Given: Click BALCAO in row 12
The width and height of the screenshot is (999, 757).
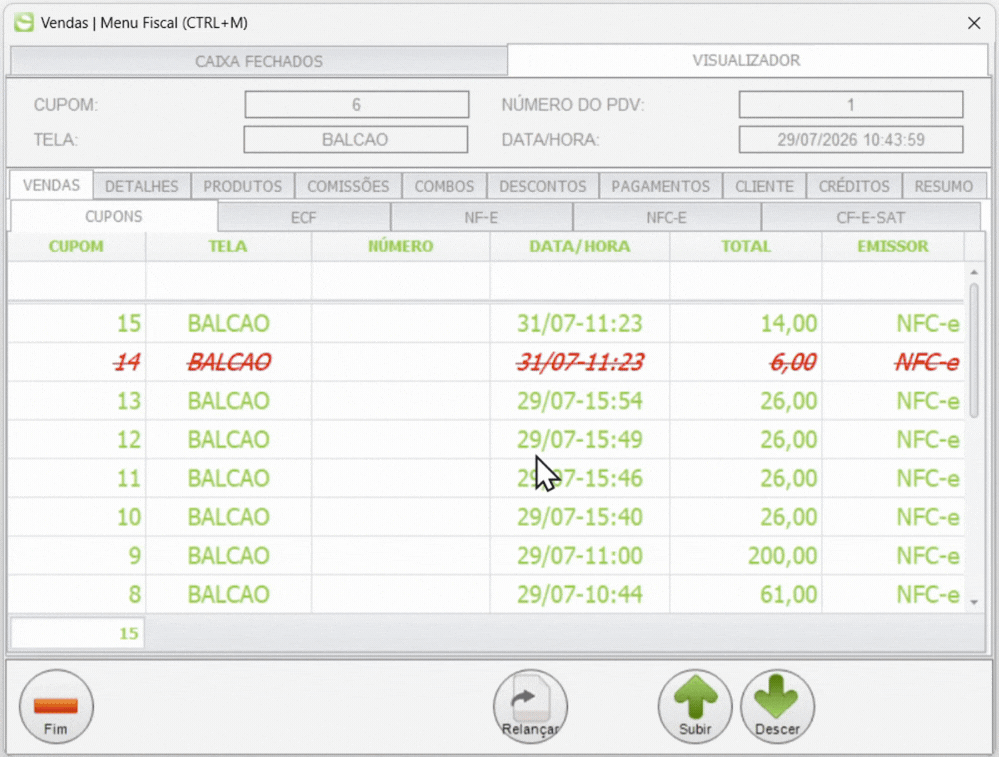Looking at the screenshot, I should pos(228,440).
